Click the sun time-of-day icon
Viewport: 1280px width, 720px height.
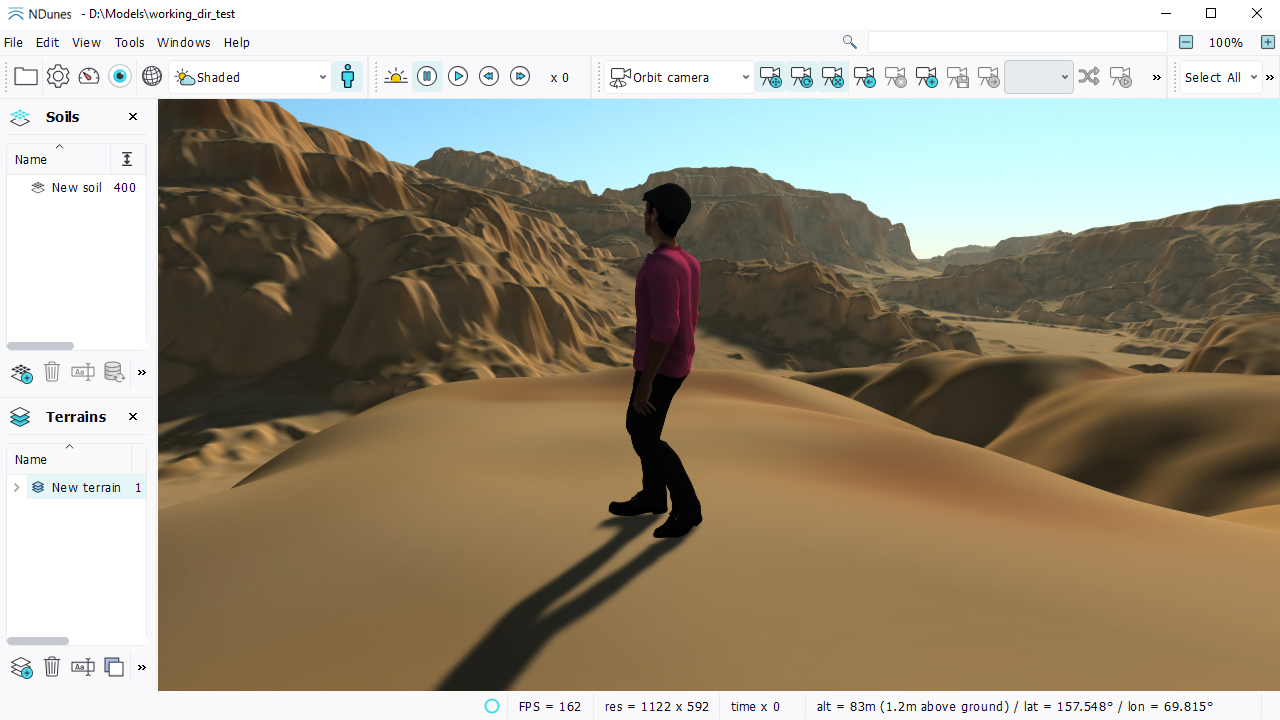(x=395, y=77)
